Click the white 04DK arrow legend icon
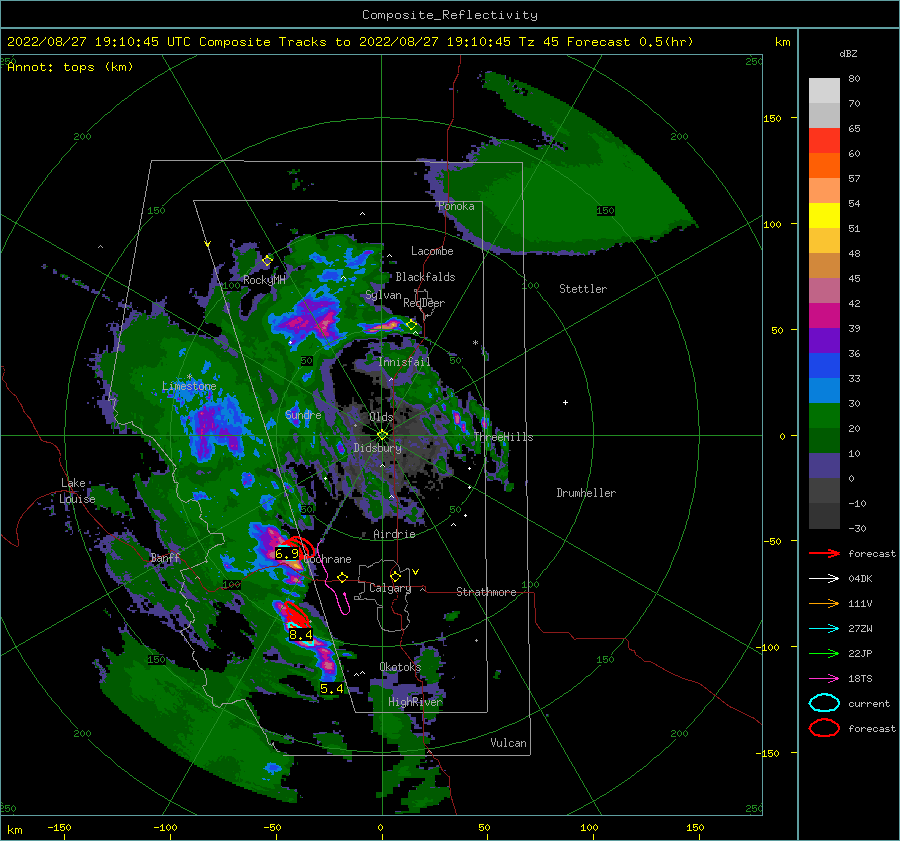The image size is (900, 841). (824, 578)
